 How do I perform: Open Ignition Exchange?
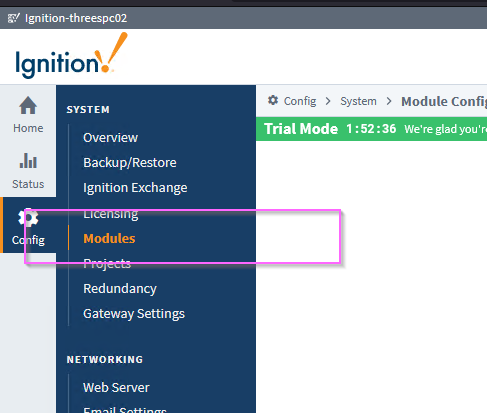[135, 188]
